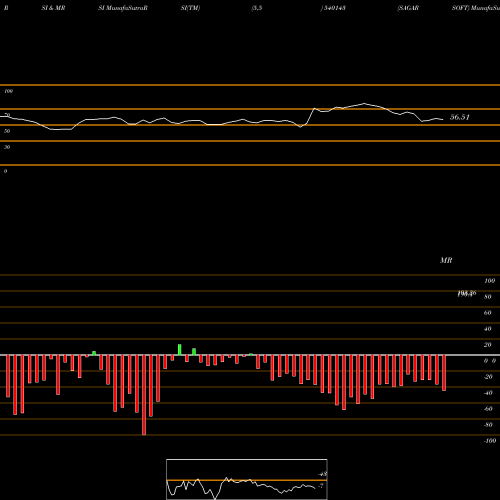Click the MR panel label
This screenshot has width=500, height=500.
(446, 260)
